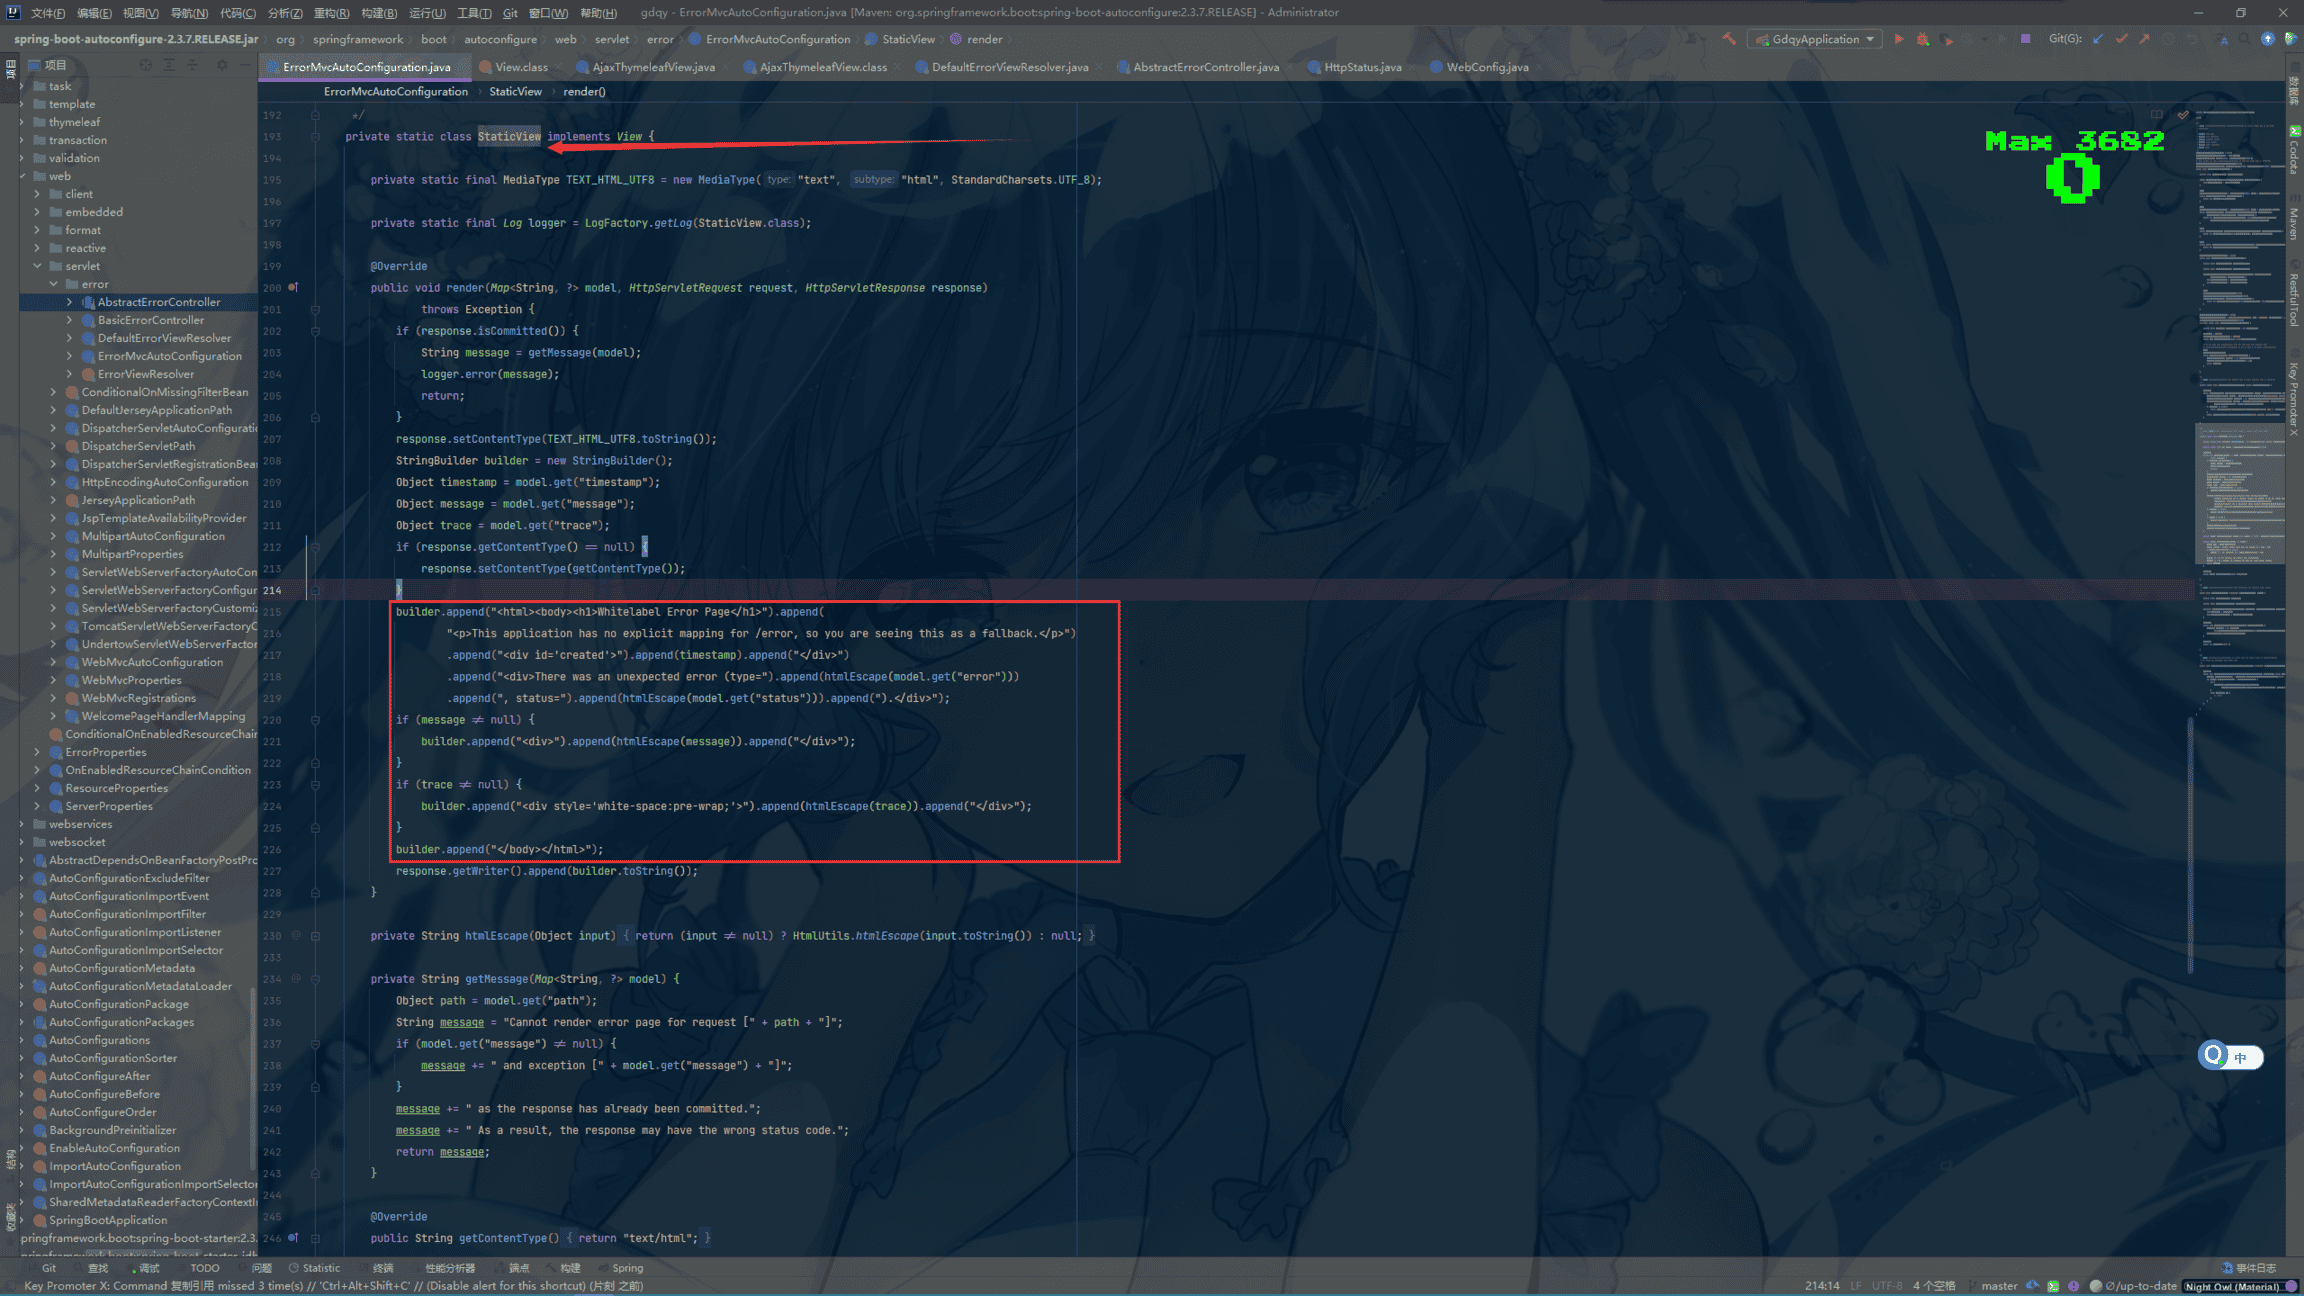
Task: Click the hammer Build project icon
Action: point(1729,39)
